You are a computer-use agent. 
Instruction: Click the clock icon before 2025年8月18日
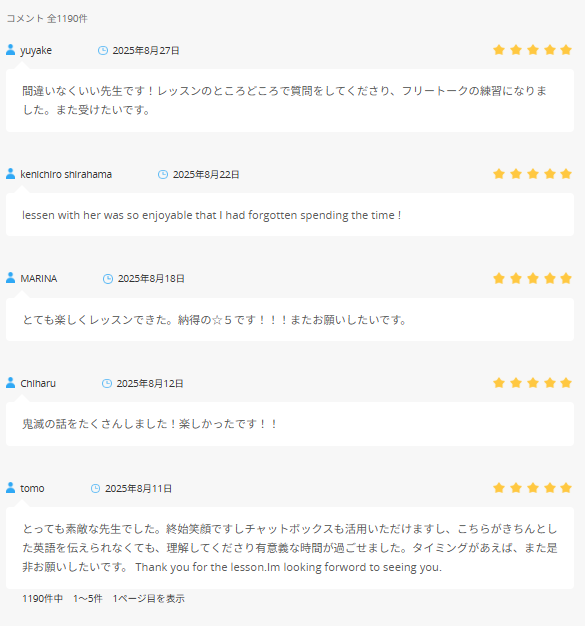(108, 279)
